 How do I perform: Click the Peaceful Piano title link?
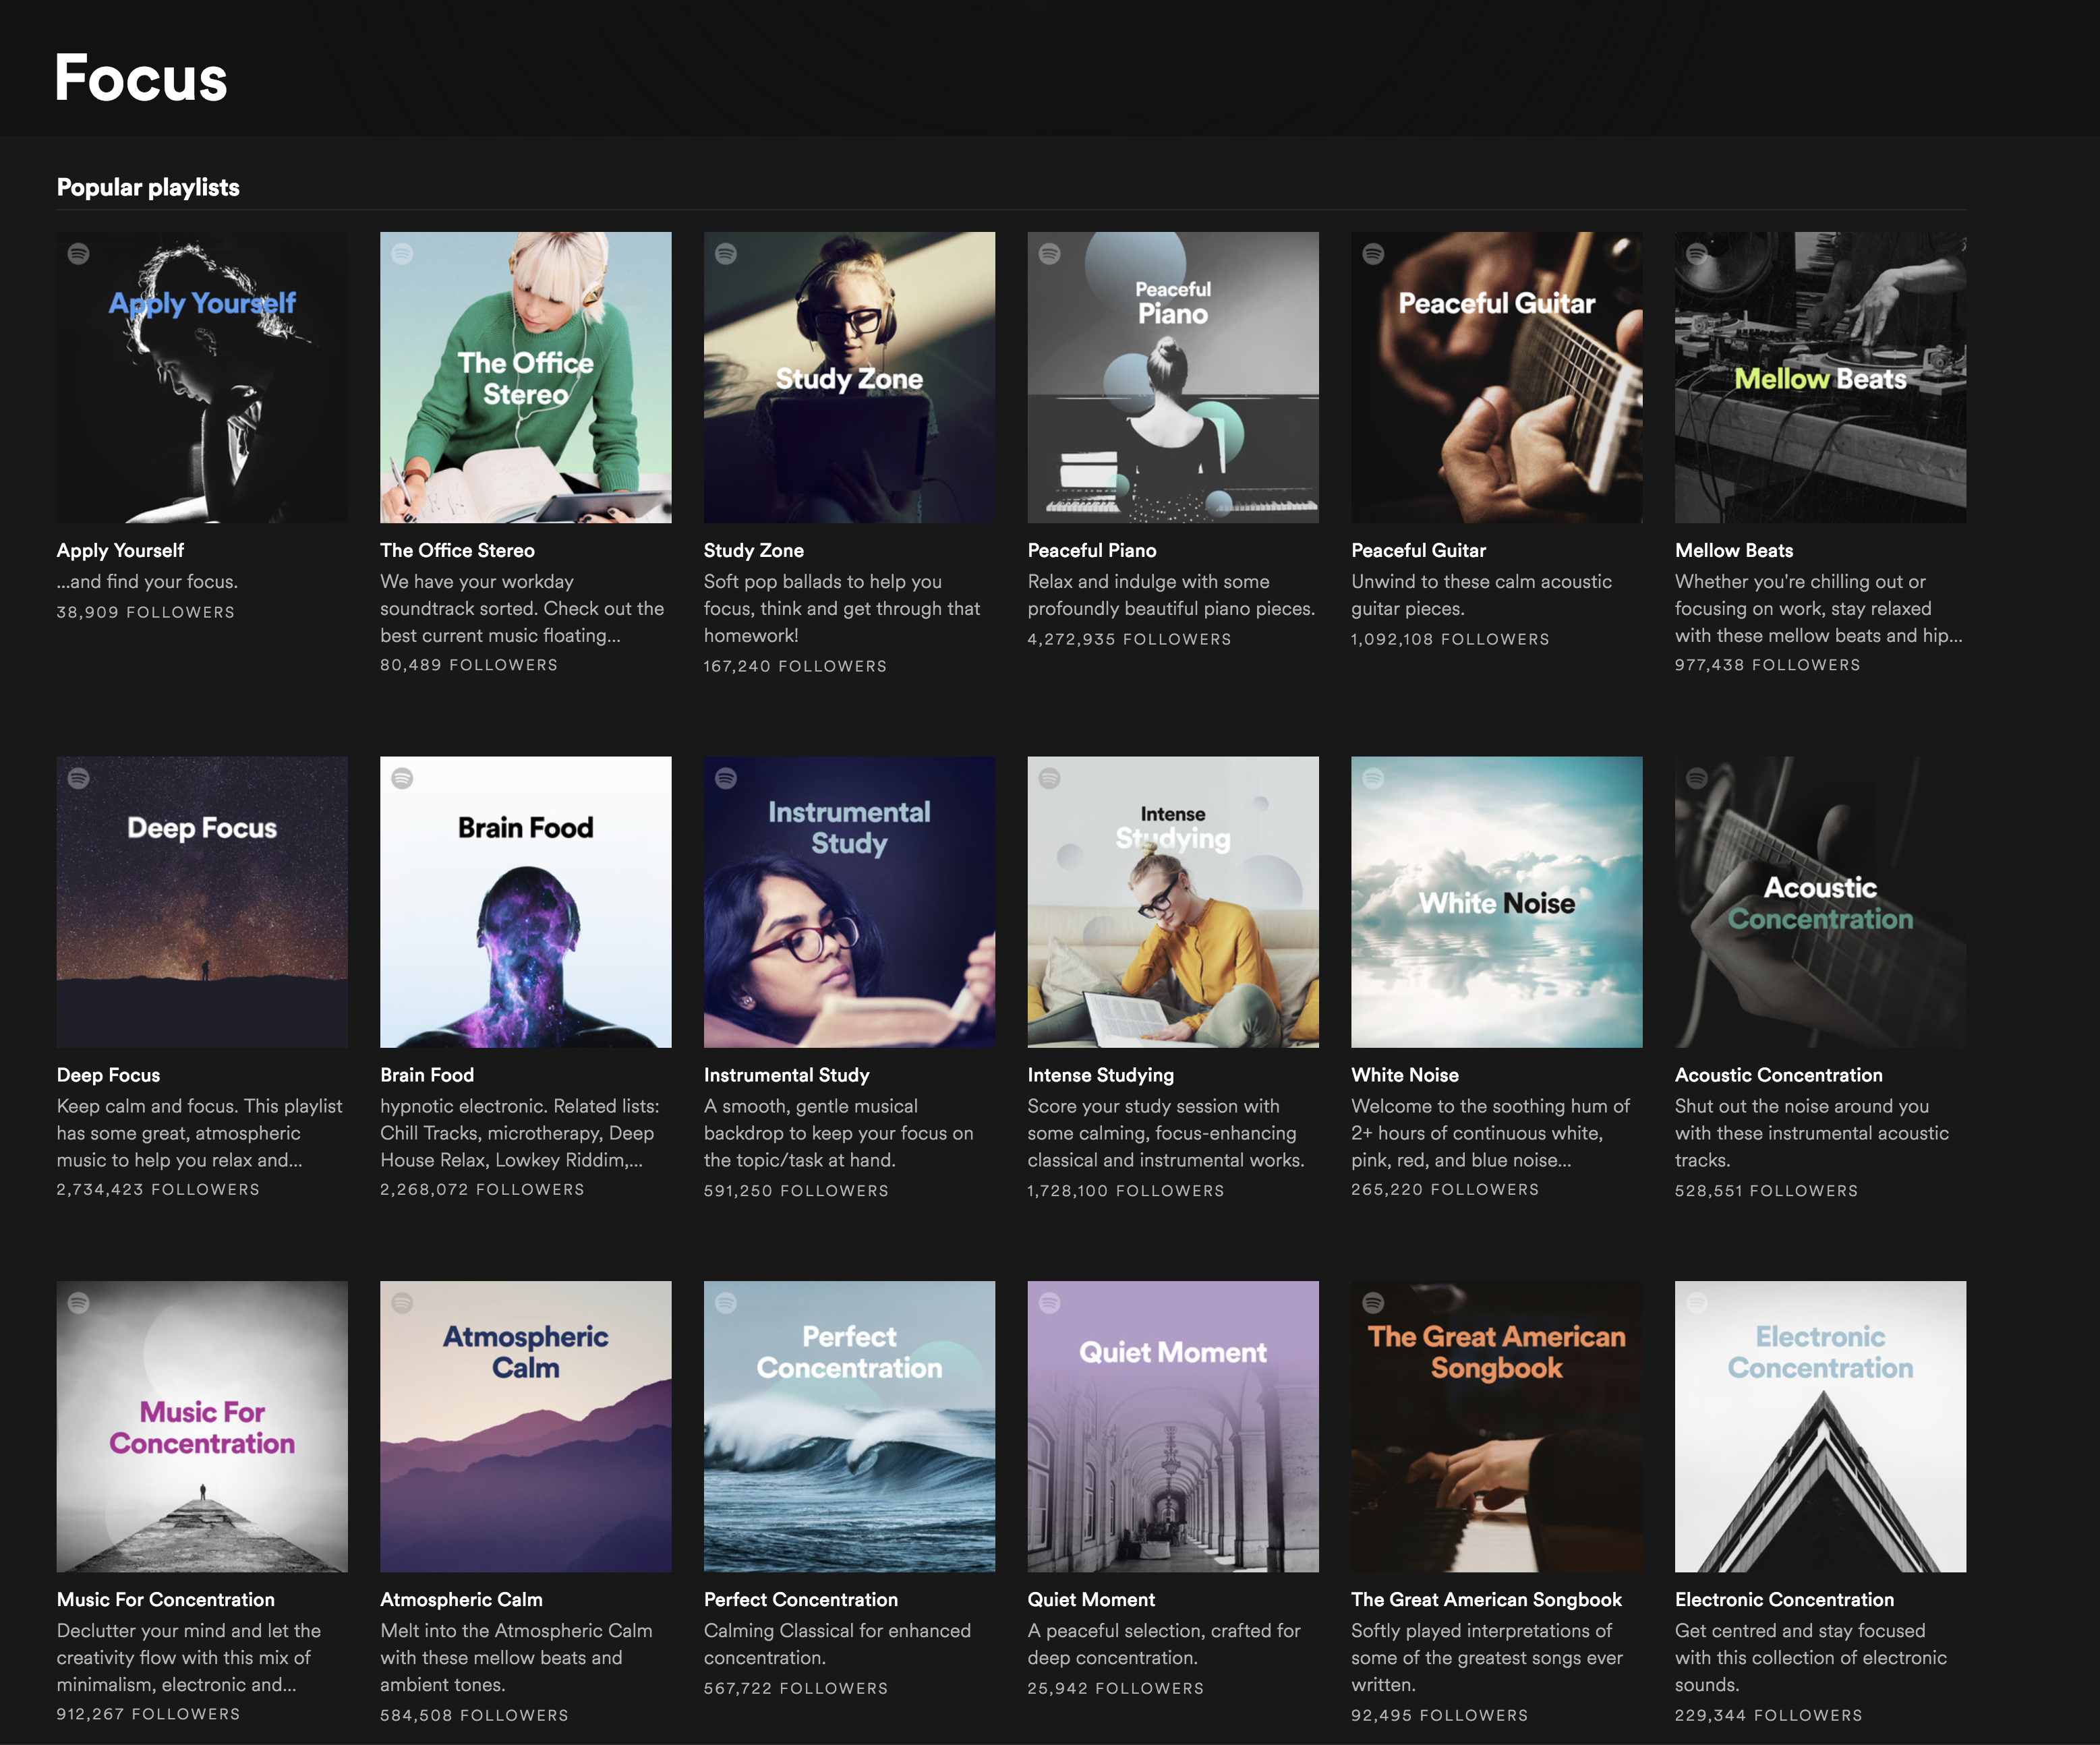1092,550
